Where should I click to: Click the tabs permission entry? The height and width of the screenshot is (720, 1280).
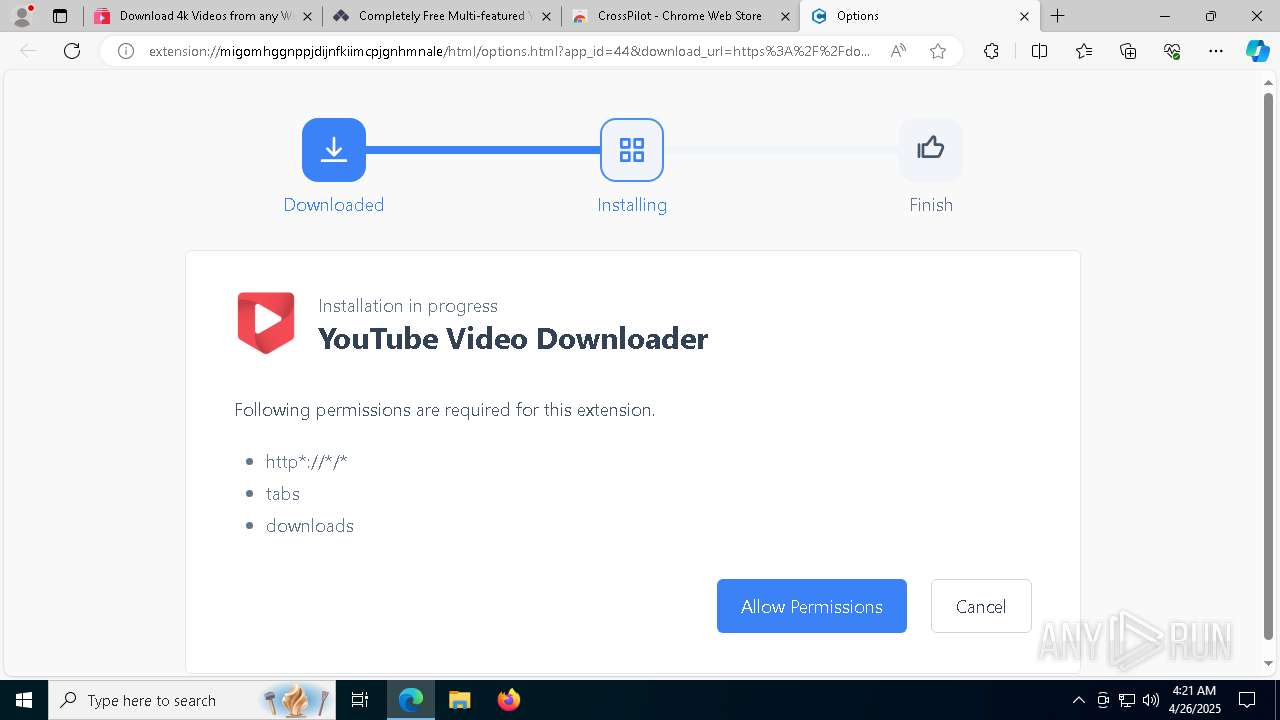click(283, 494)
